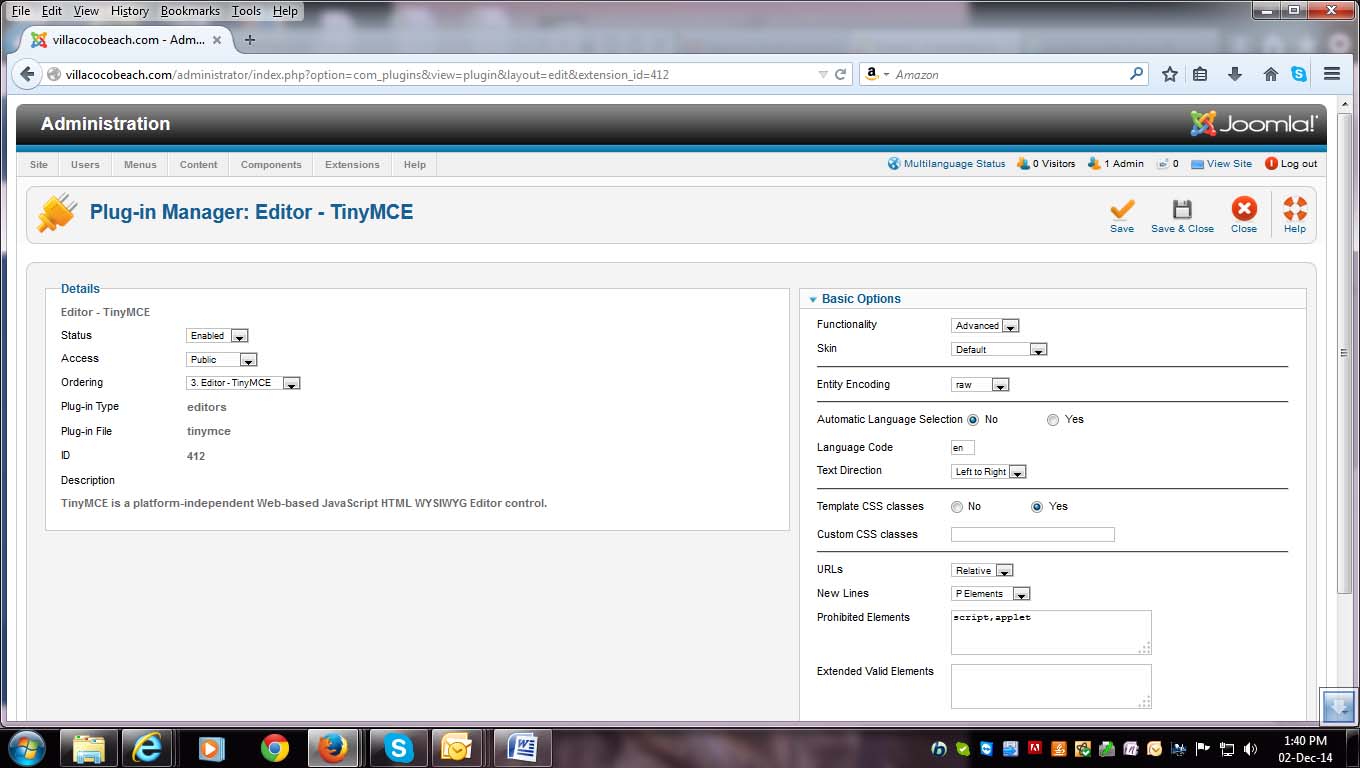This screenshot has width=1360, height=768.
Task: Open a new browser tab
Action: pos(250,40)
